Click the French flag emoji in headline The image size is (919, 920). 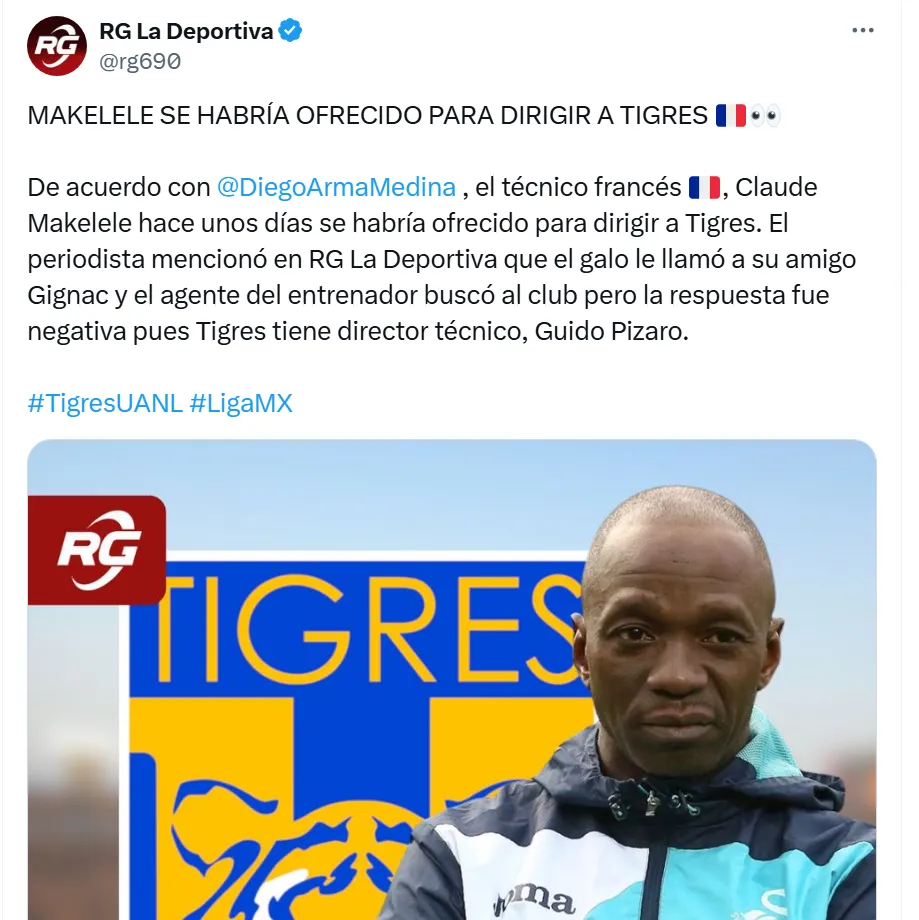tap(730, 116)
